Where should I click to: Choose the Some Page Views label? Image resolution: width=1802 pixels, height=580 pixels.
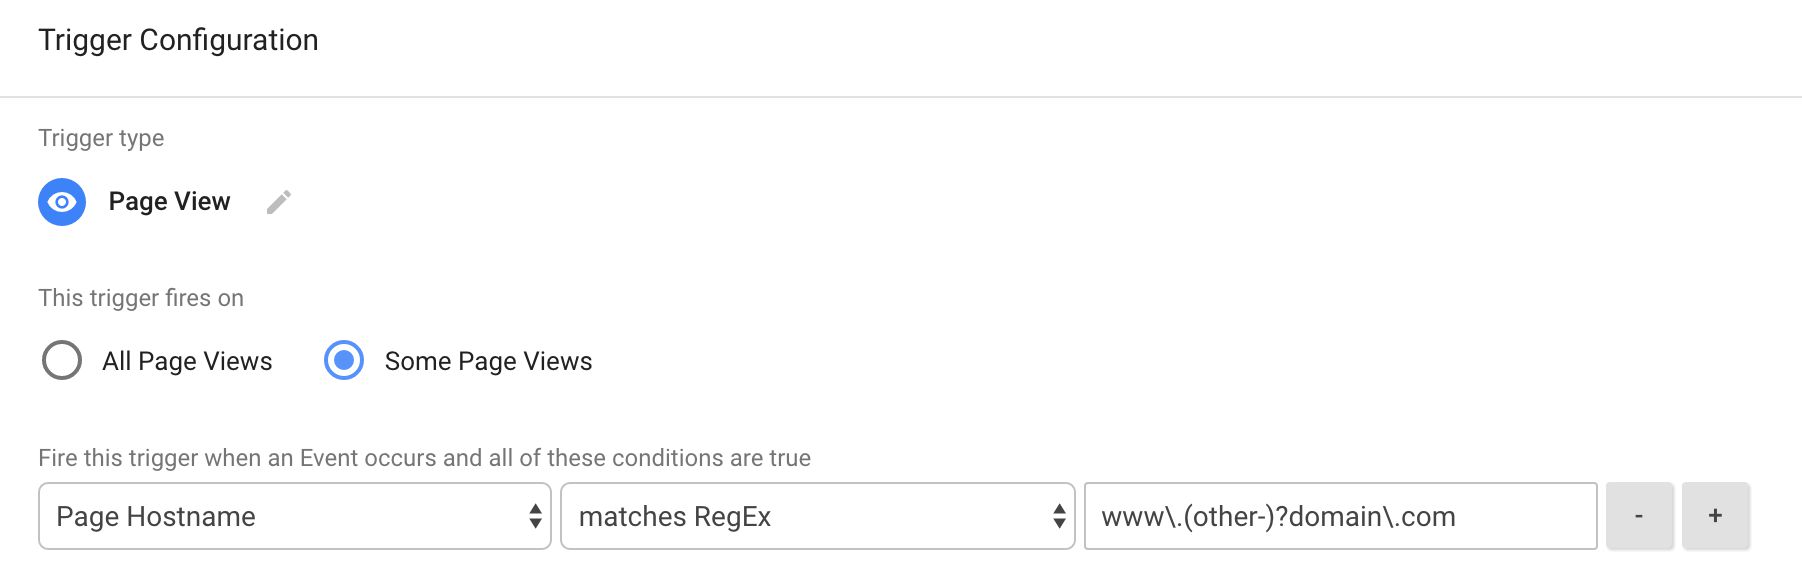(488, 361)
